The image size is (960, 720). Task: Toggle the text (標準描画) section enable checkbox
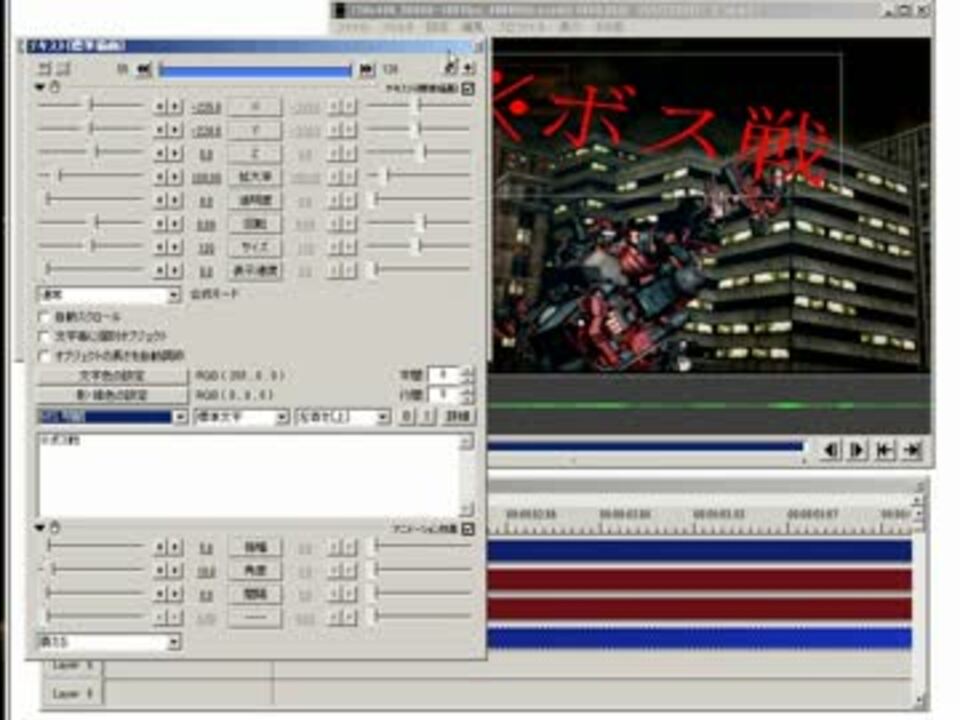tap(468, 88)
